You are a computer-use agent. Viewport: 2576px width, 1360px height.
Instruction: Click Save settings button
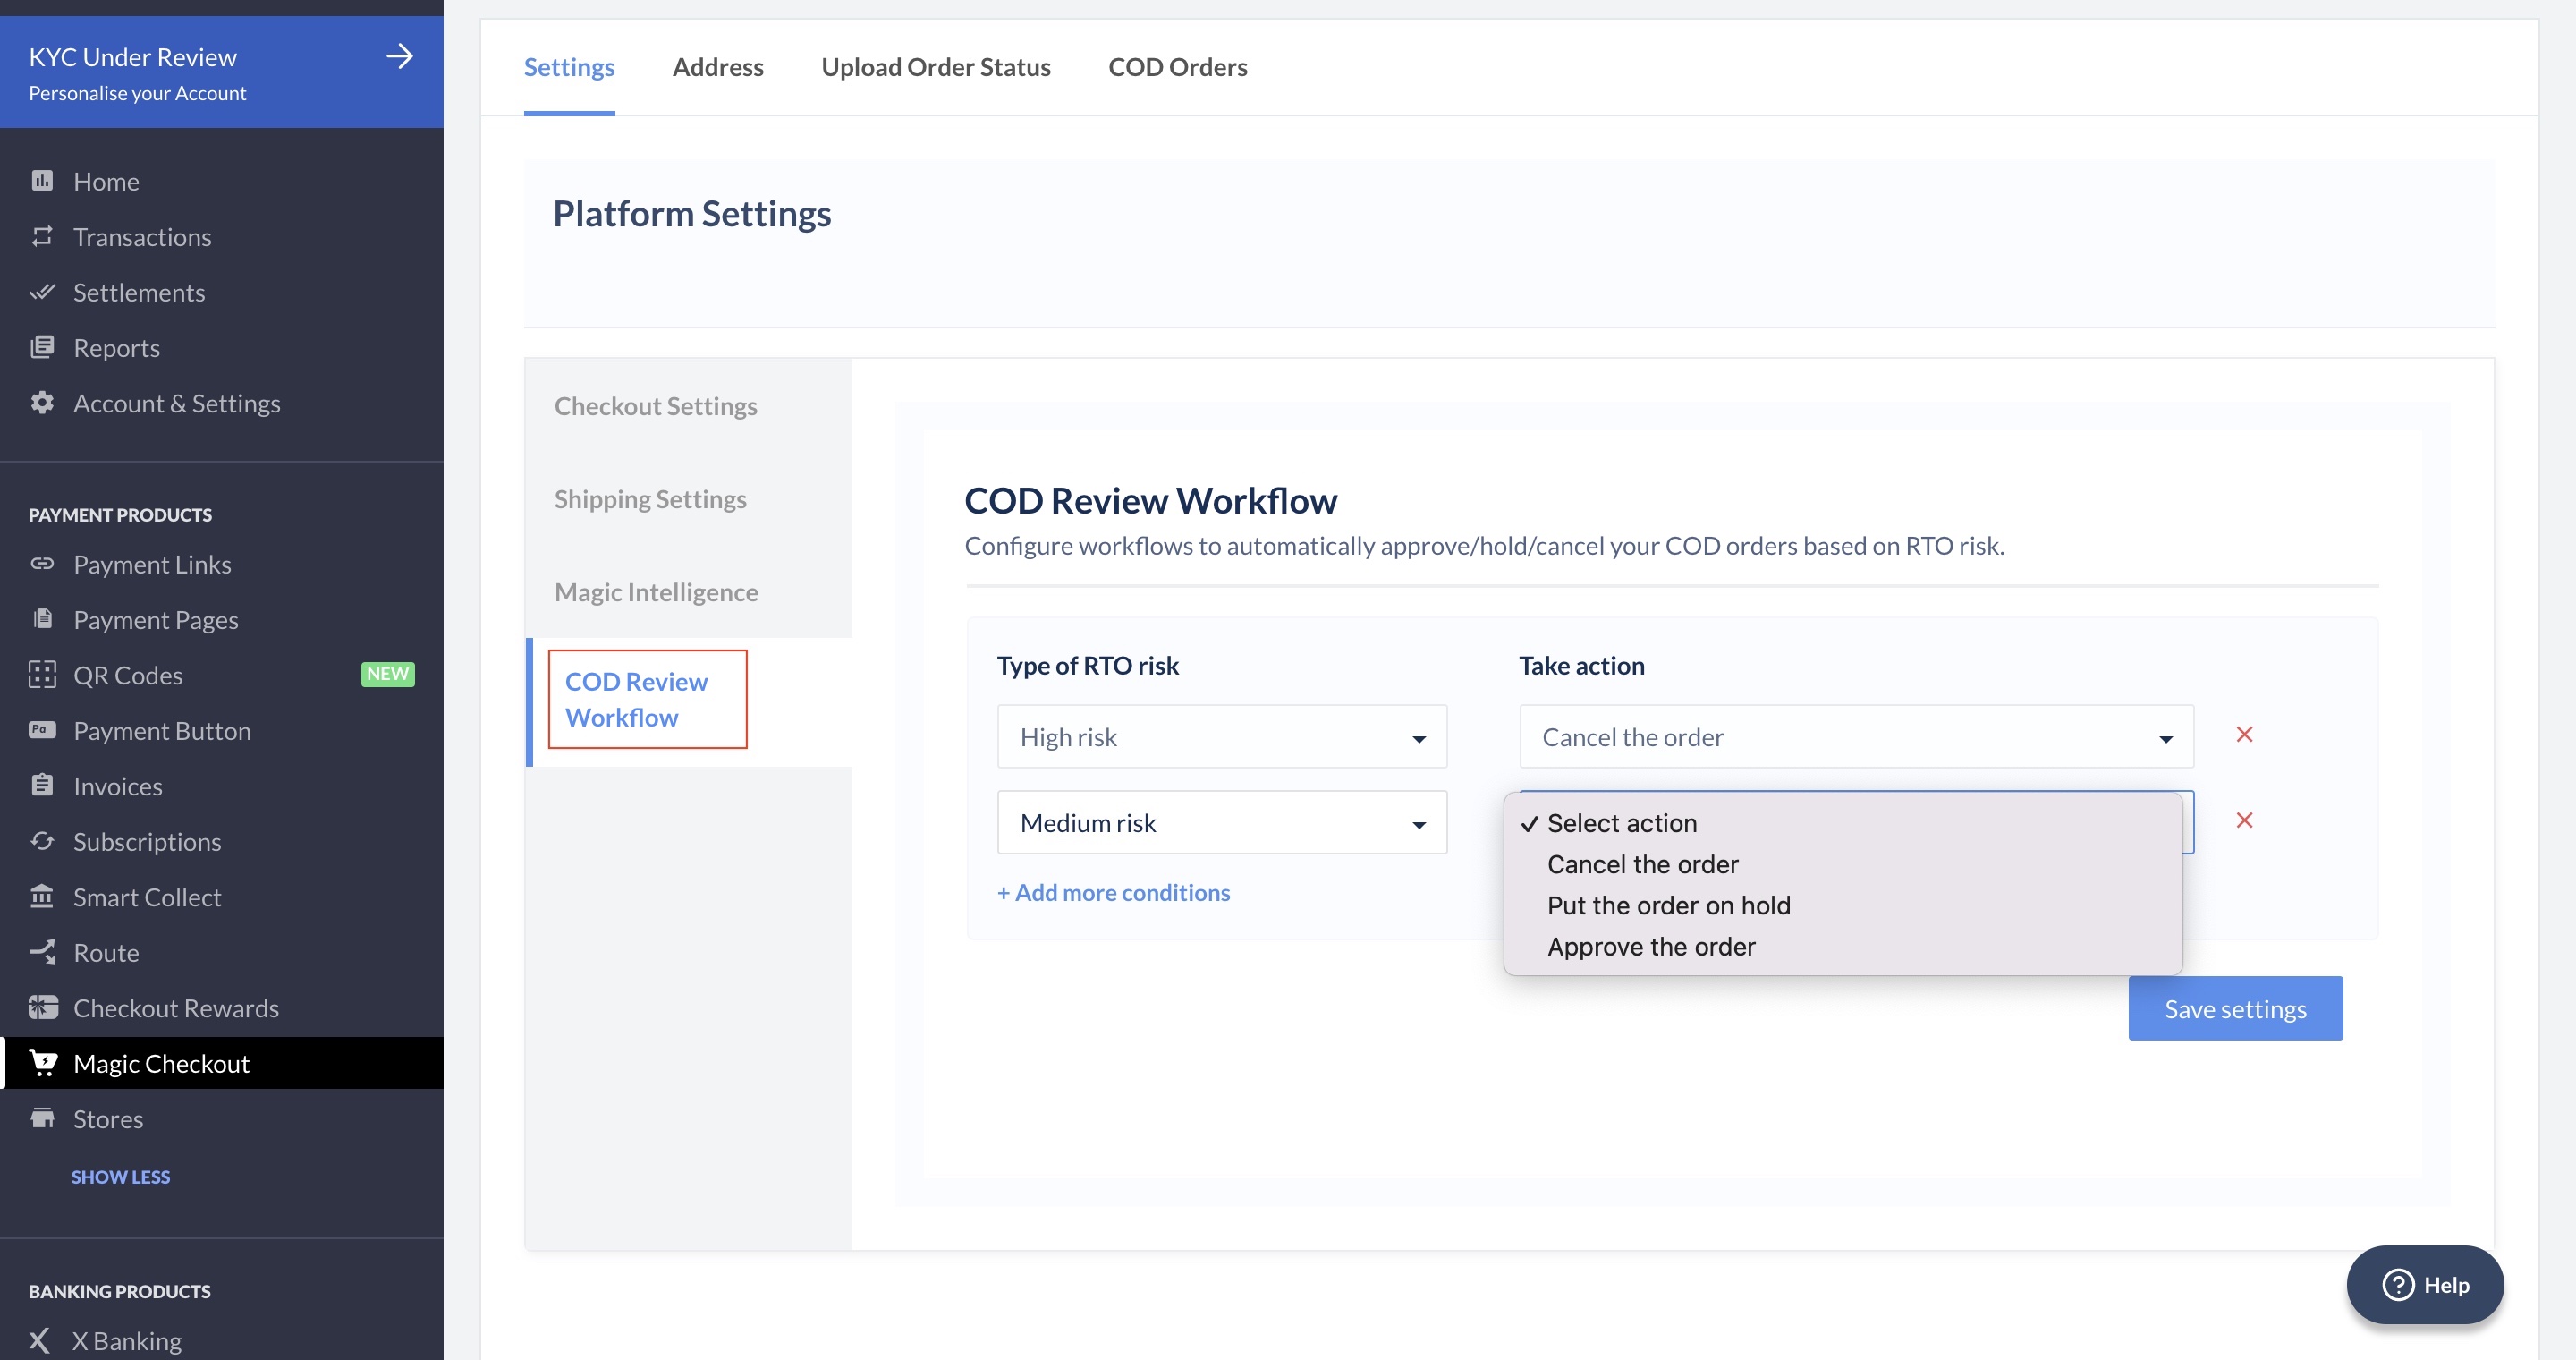2235,1009
